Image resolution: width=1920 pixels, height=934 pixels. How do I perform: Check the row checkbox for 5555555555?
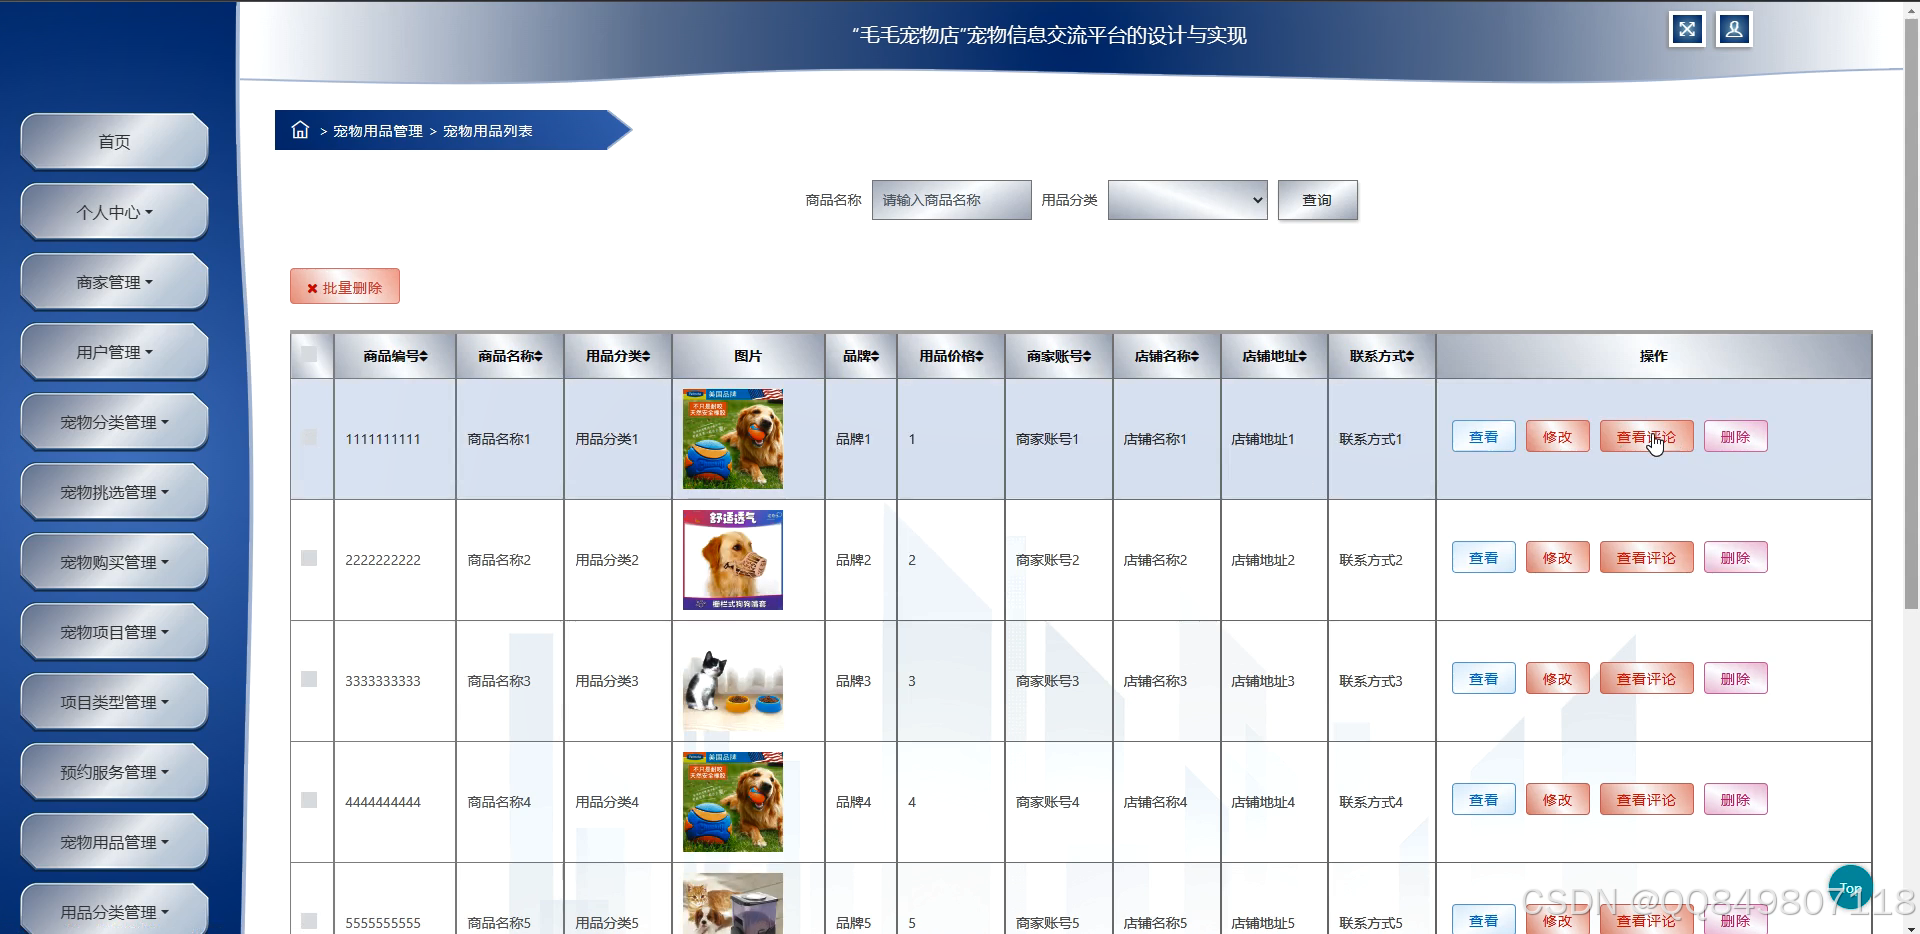[309, 921]
